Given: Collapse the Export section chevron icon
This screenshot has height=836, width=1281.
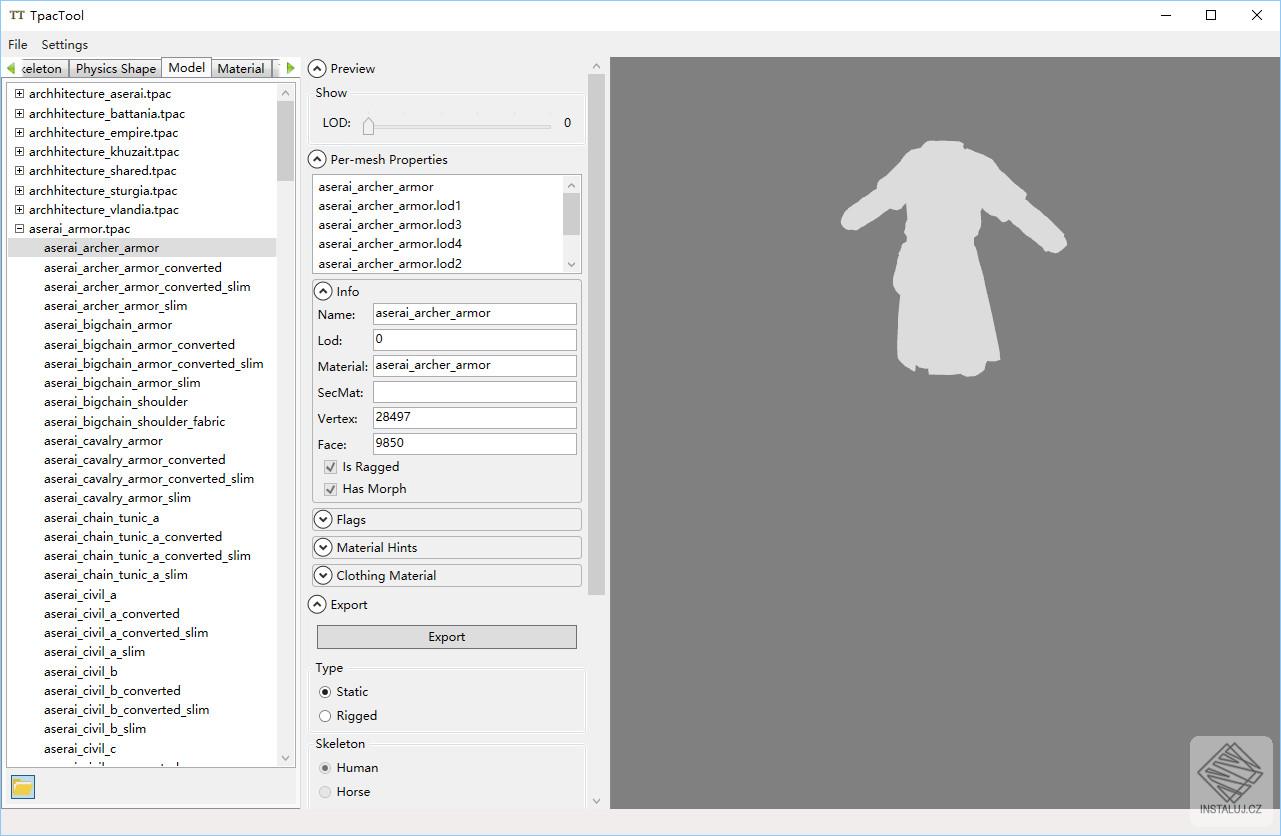Looking at the screenshot, I should 317,605.
